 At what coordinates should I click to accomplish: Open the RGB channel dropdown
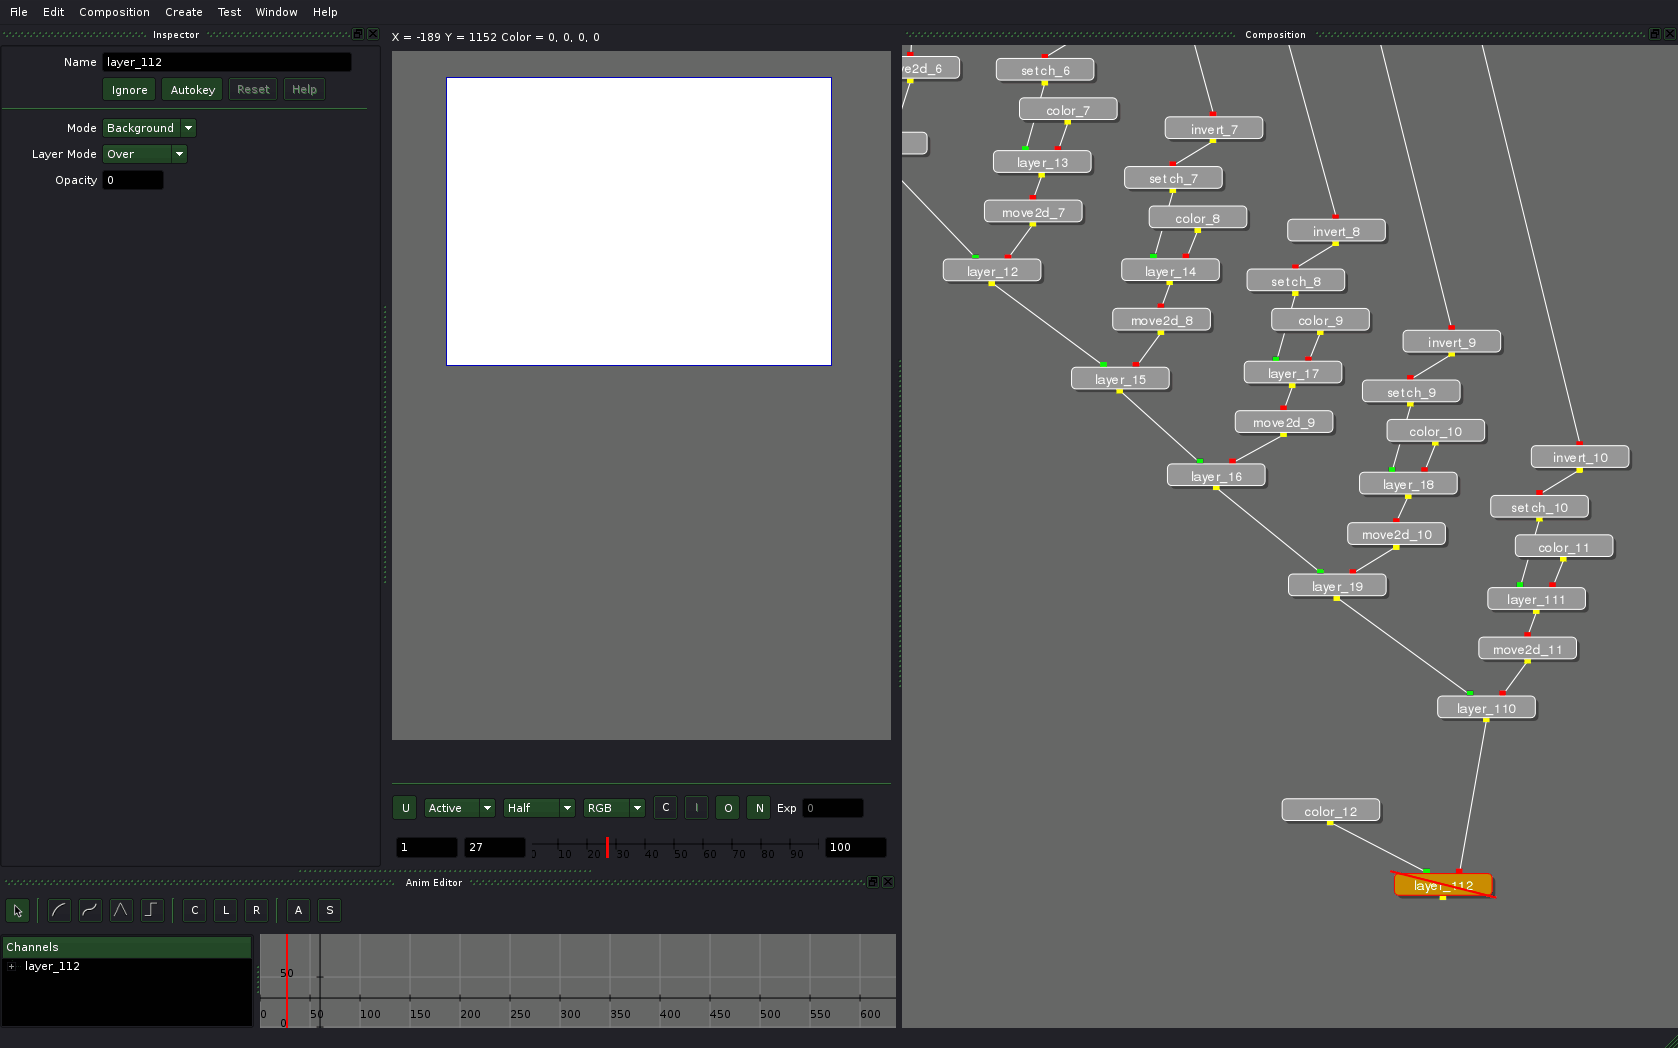(615, 808)
